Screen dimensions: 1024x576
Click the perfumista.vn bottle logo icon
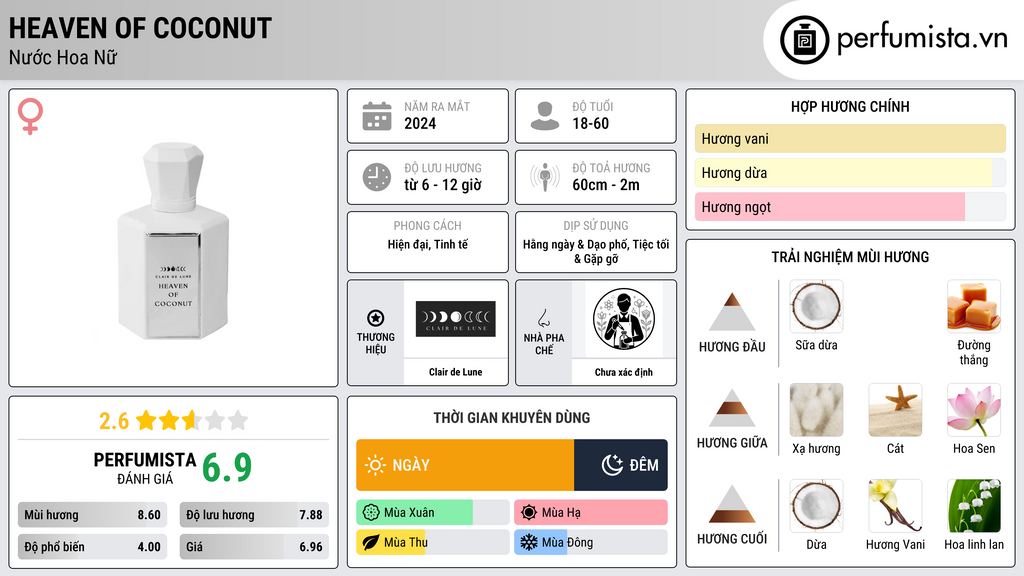[x=804, y=40]
